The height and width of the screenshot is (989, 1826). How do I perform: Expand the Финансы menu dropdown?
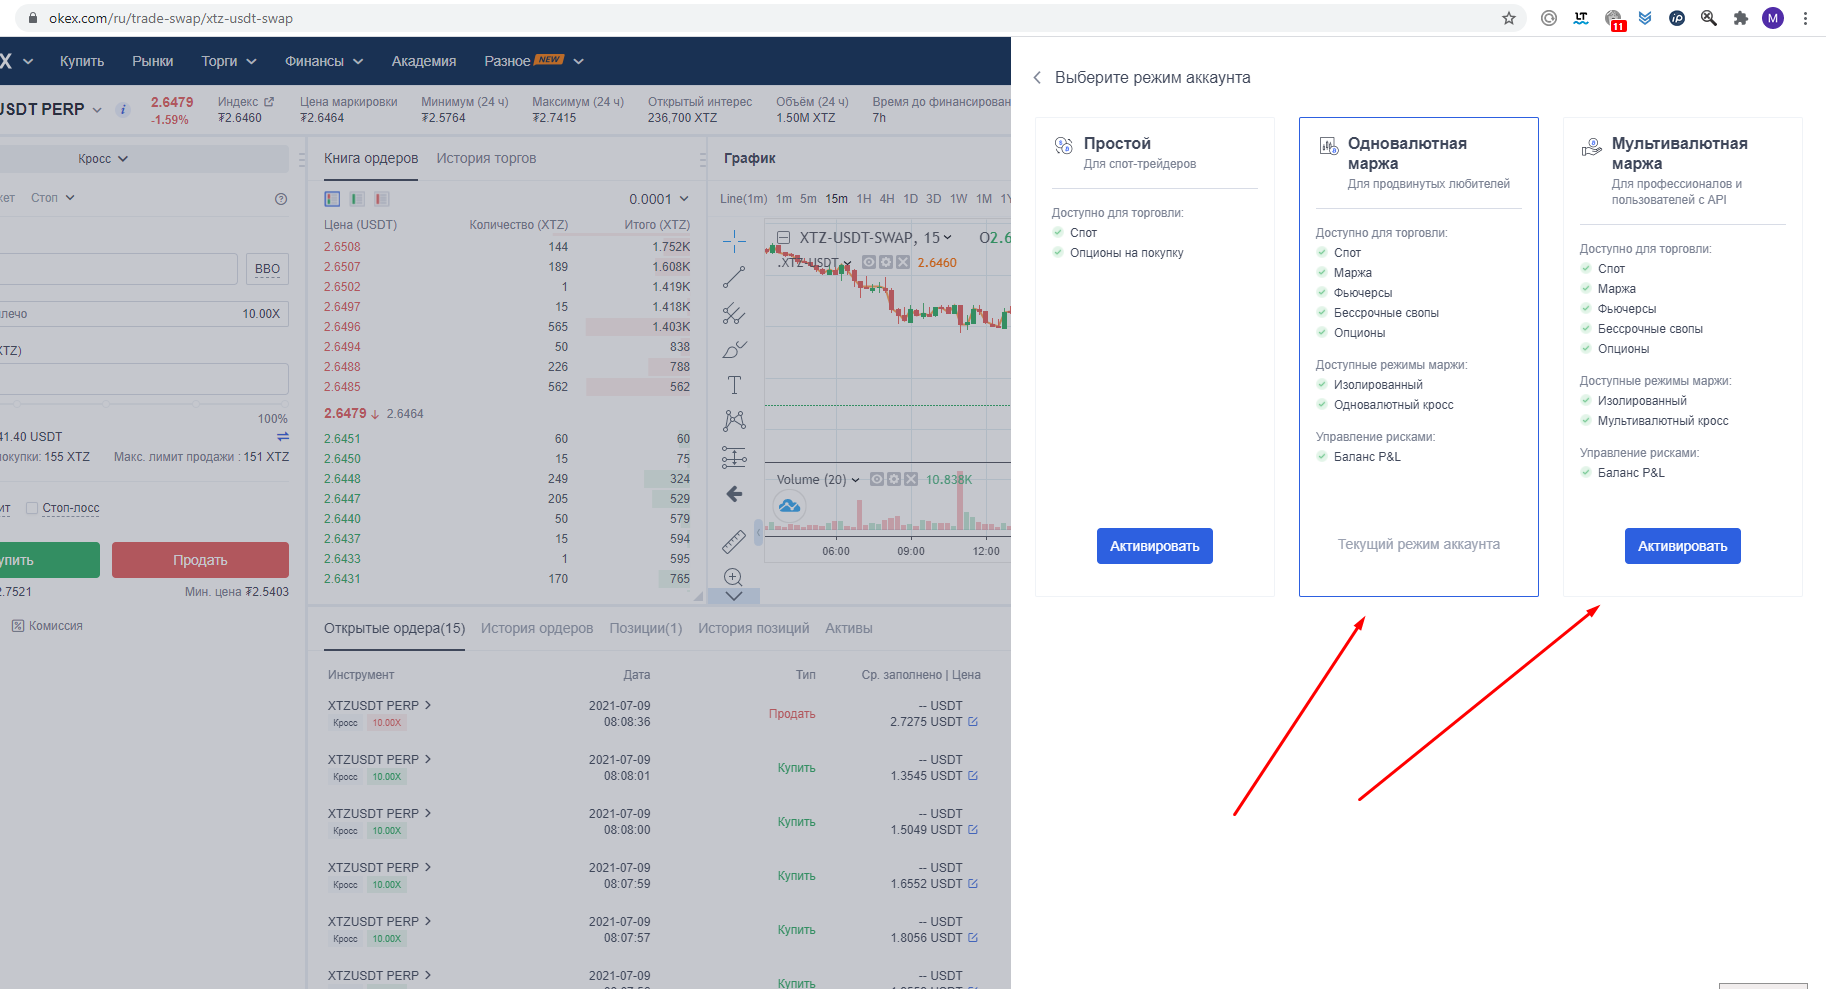coord(324,61)
